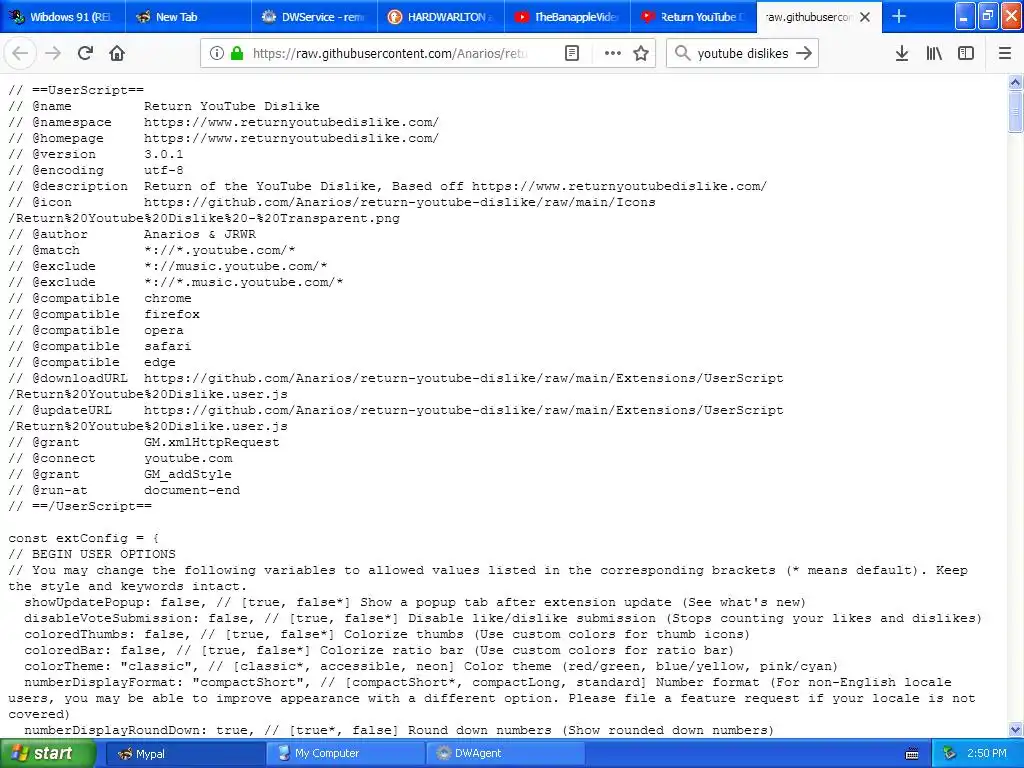
Task: Go back to the previous page
Action: click(x=20, y=54)
